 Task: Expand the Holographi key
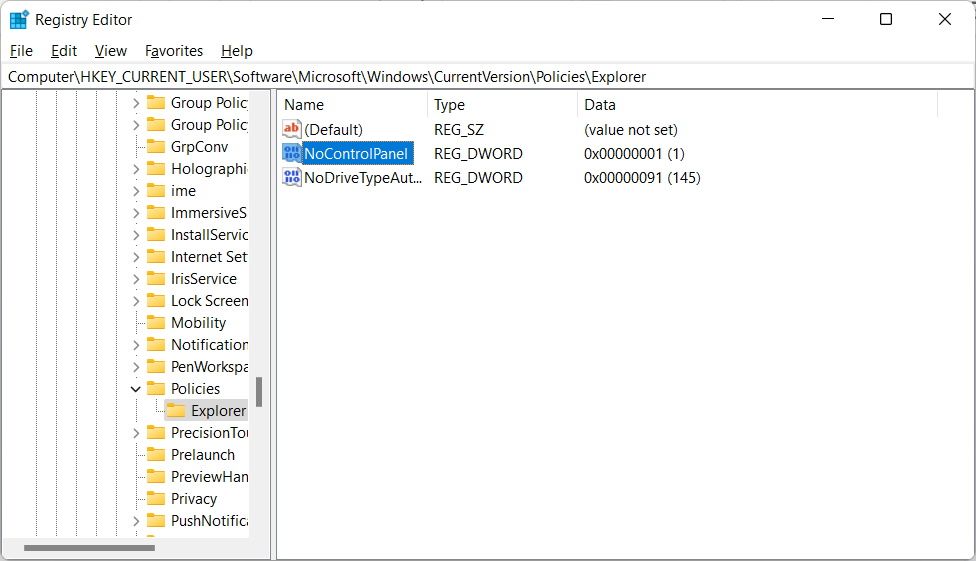click(x=136, y=169)
